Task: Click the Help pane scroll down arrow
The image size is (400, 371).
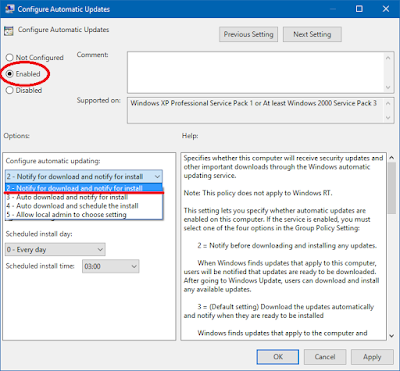Action: [x=392, y=336]
